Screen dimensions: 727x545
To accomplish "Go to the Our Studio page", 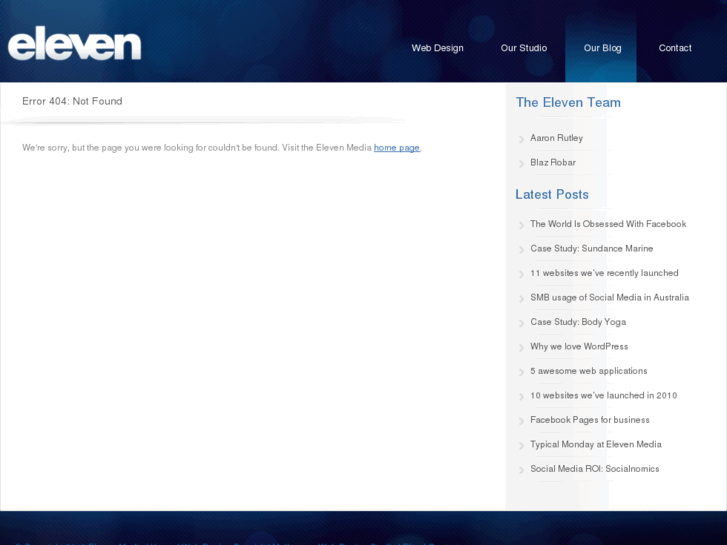I will 523,48.
